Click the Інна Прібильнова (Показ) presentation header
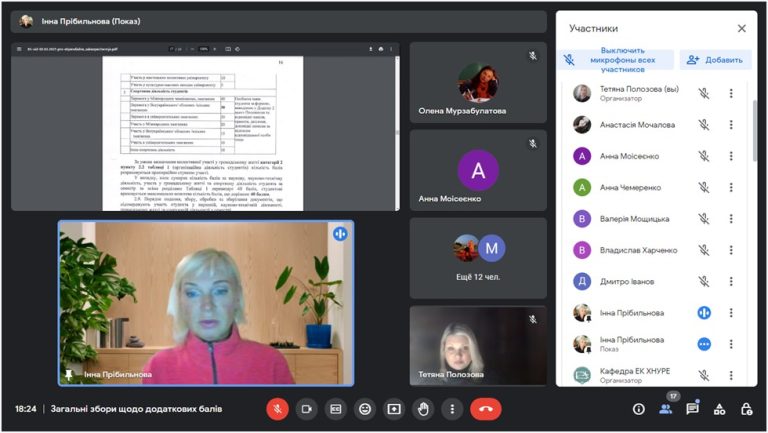The height and width of the screenshot is (433, 768). point(278,22)
